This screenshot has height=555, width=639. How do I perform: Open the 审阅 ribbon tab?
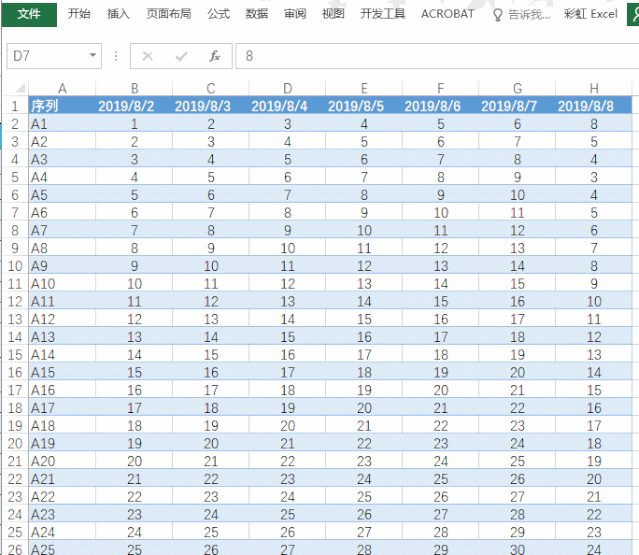pyautogui.click(x=295, y=14)
